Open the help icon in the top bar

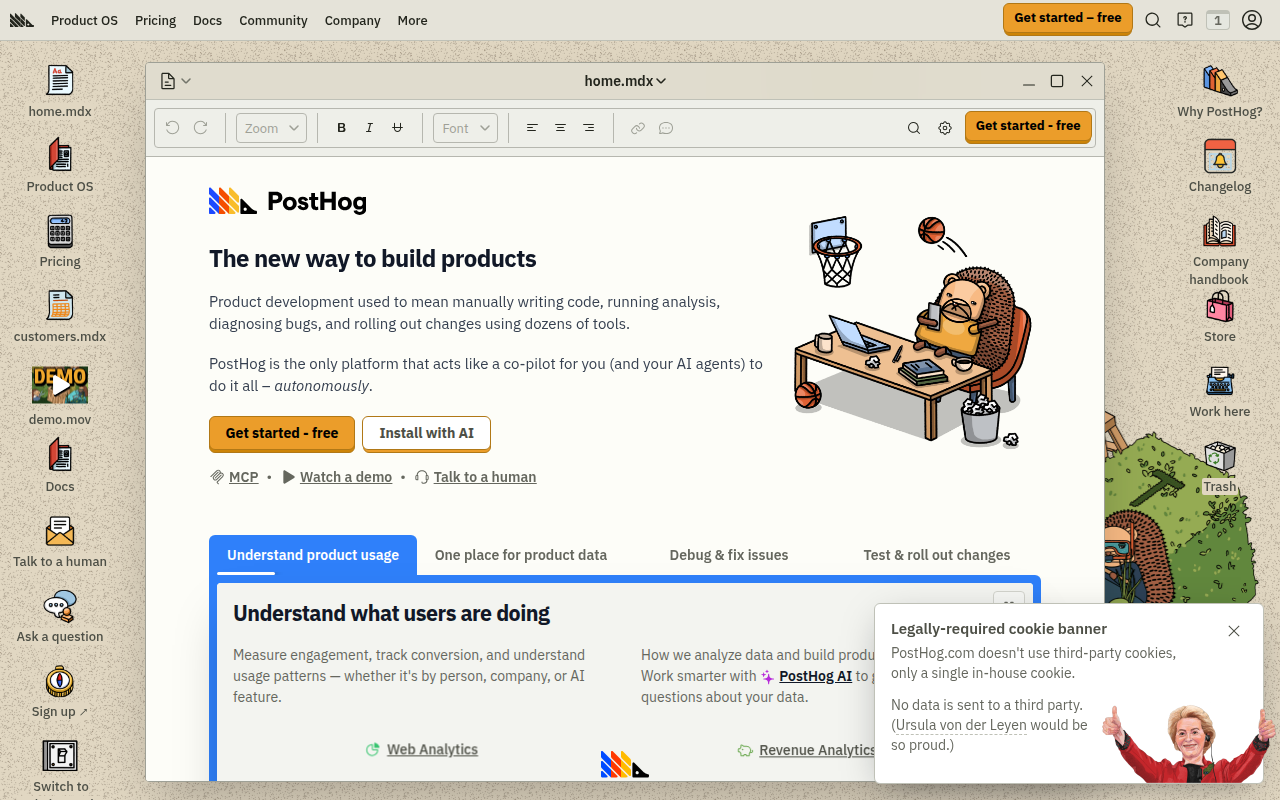1185,20
